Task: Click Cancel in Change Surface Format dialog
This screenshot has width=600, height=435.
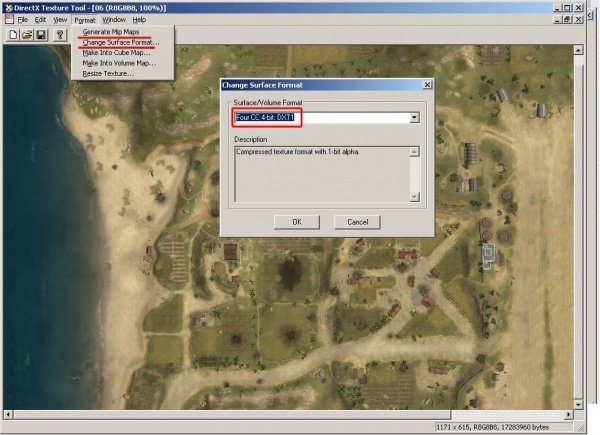Action: coord(357,222)
